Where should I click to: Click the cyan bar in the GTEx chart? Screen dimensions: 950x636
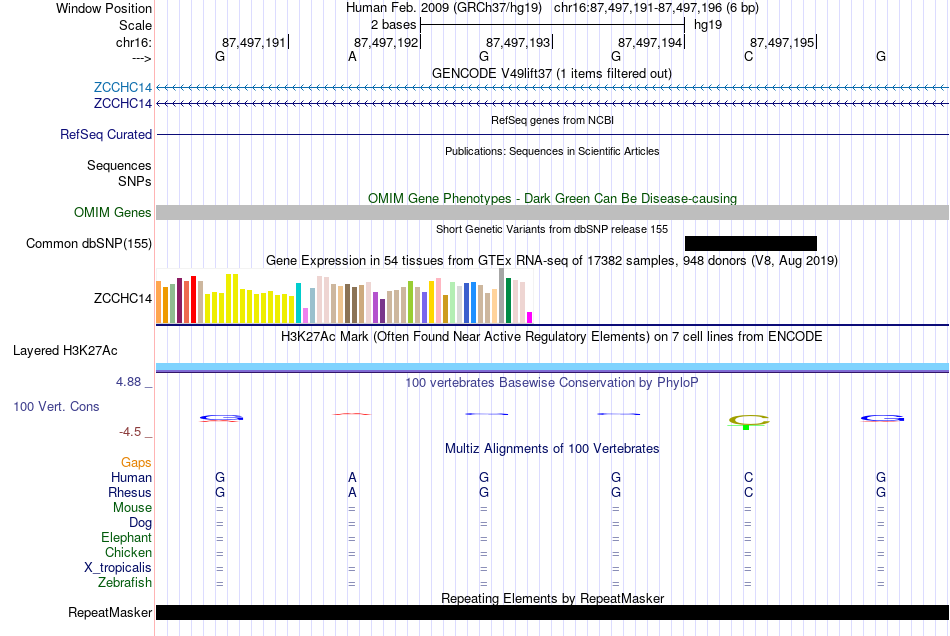(x=298, y=303)
